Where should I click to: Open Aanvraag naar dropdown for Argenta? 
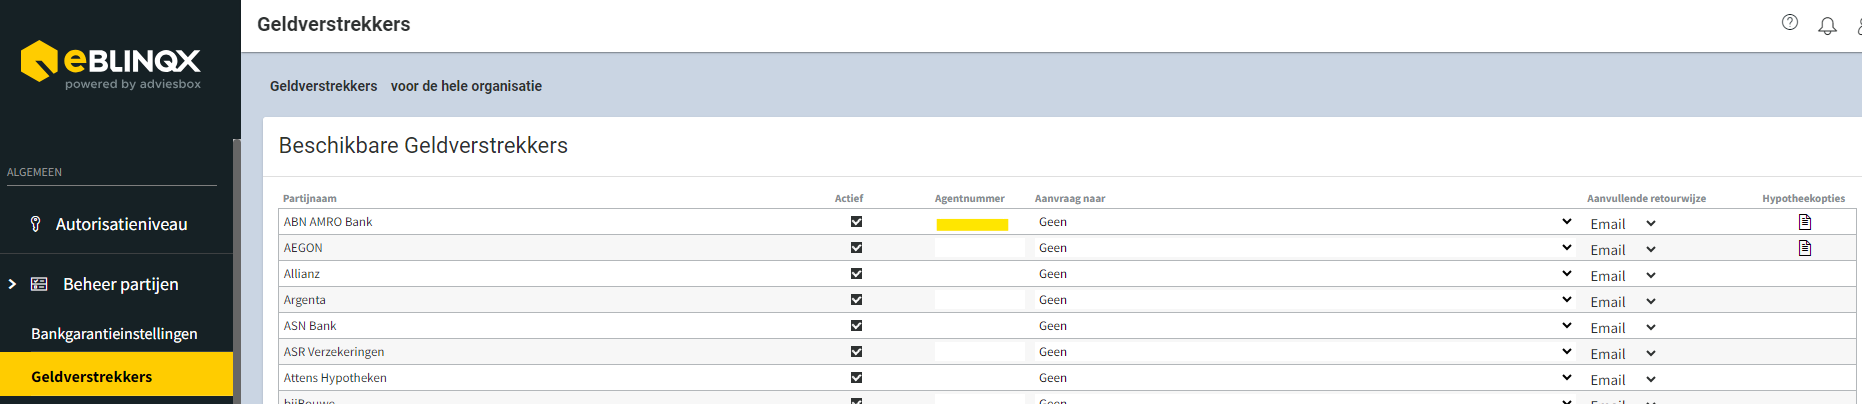pos(1305,300)
